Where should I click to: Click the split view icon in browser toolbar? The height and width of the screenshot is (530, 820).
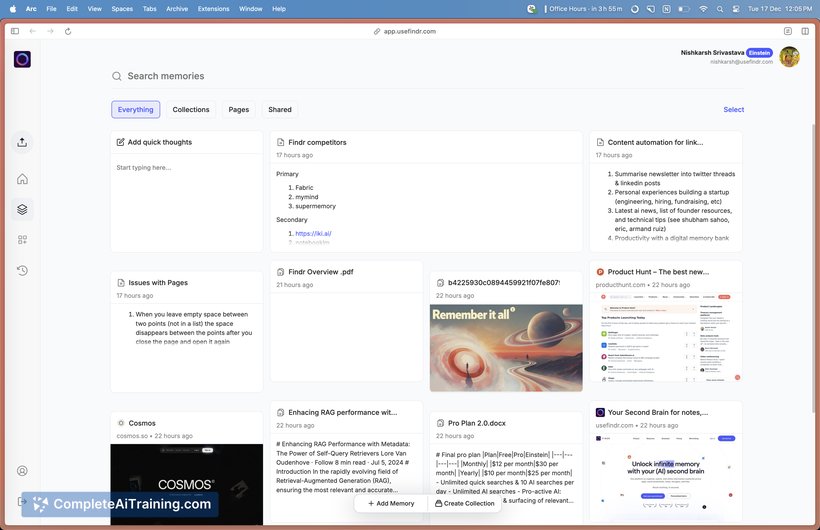point(805,31)
